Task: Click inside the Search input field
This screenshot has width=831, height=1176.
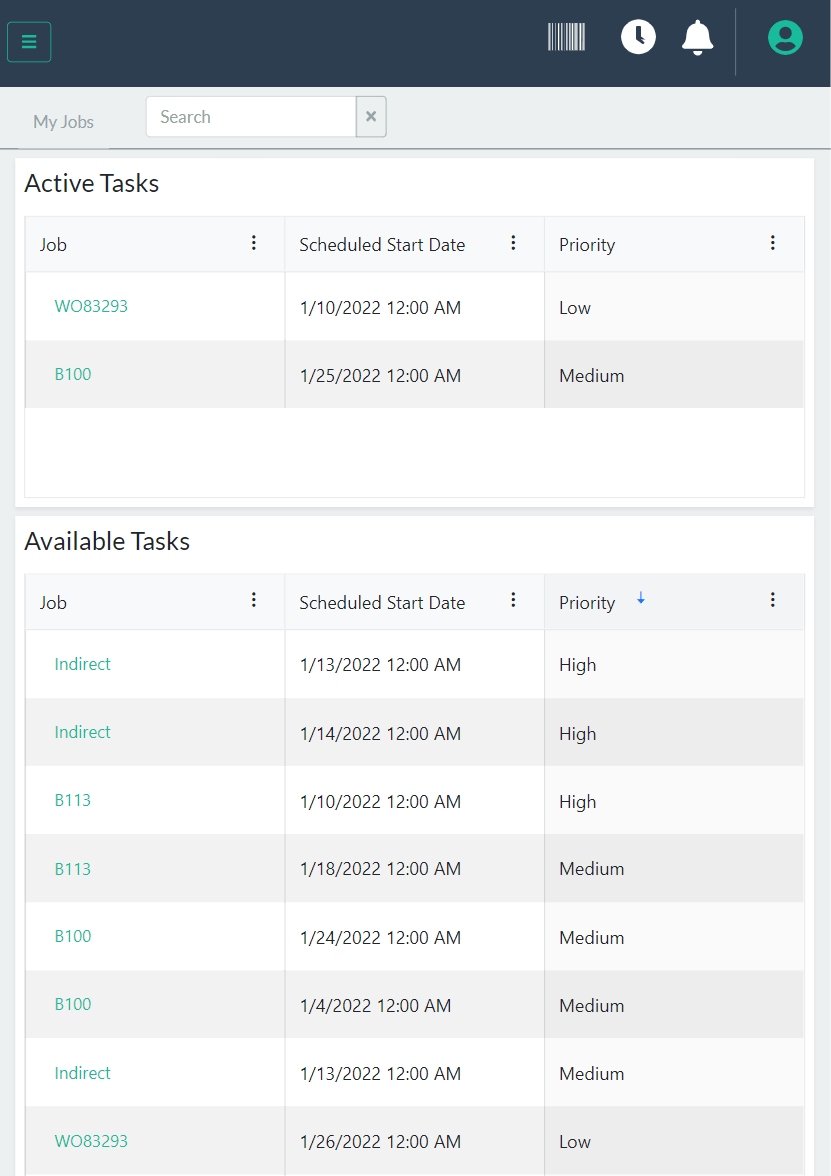Action: [250, 117]
